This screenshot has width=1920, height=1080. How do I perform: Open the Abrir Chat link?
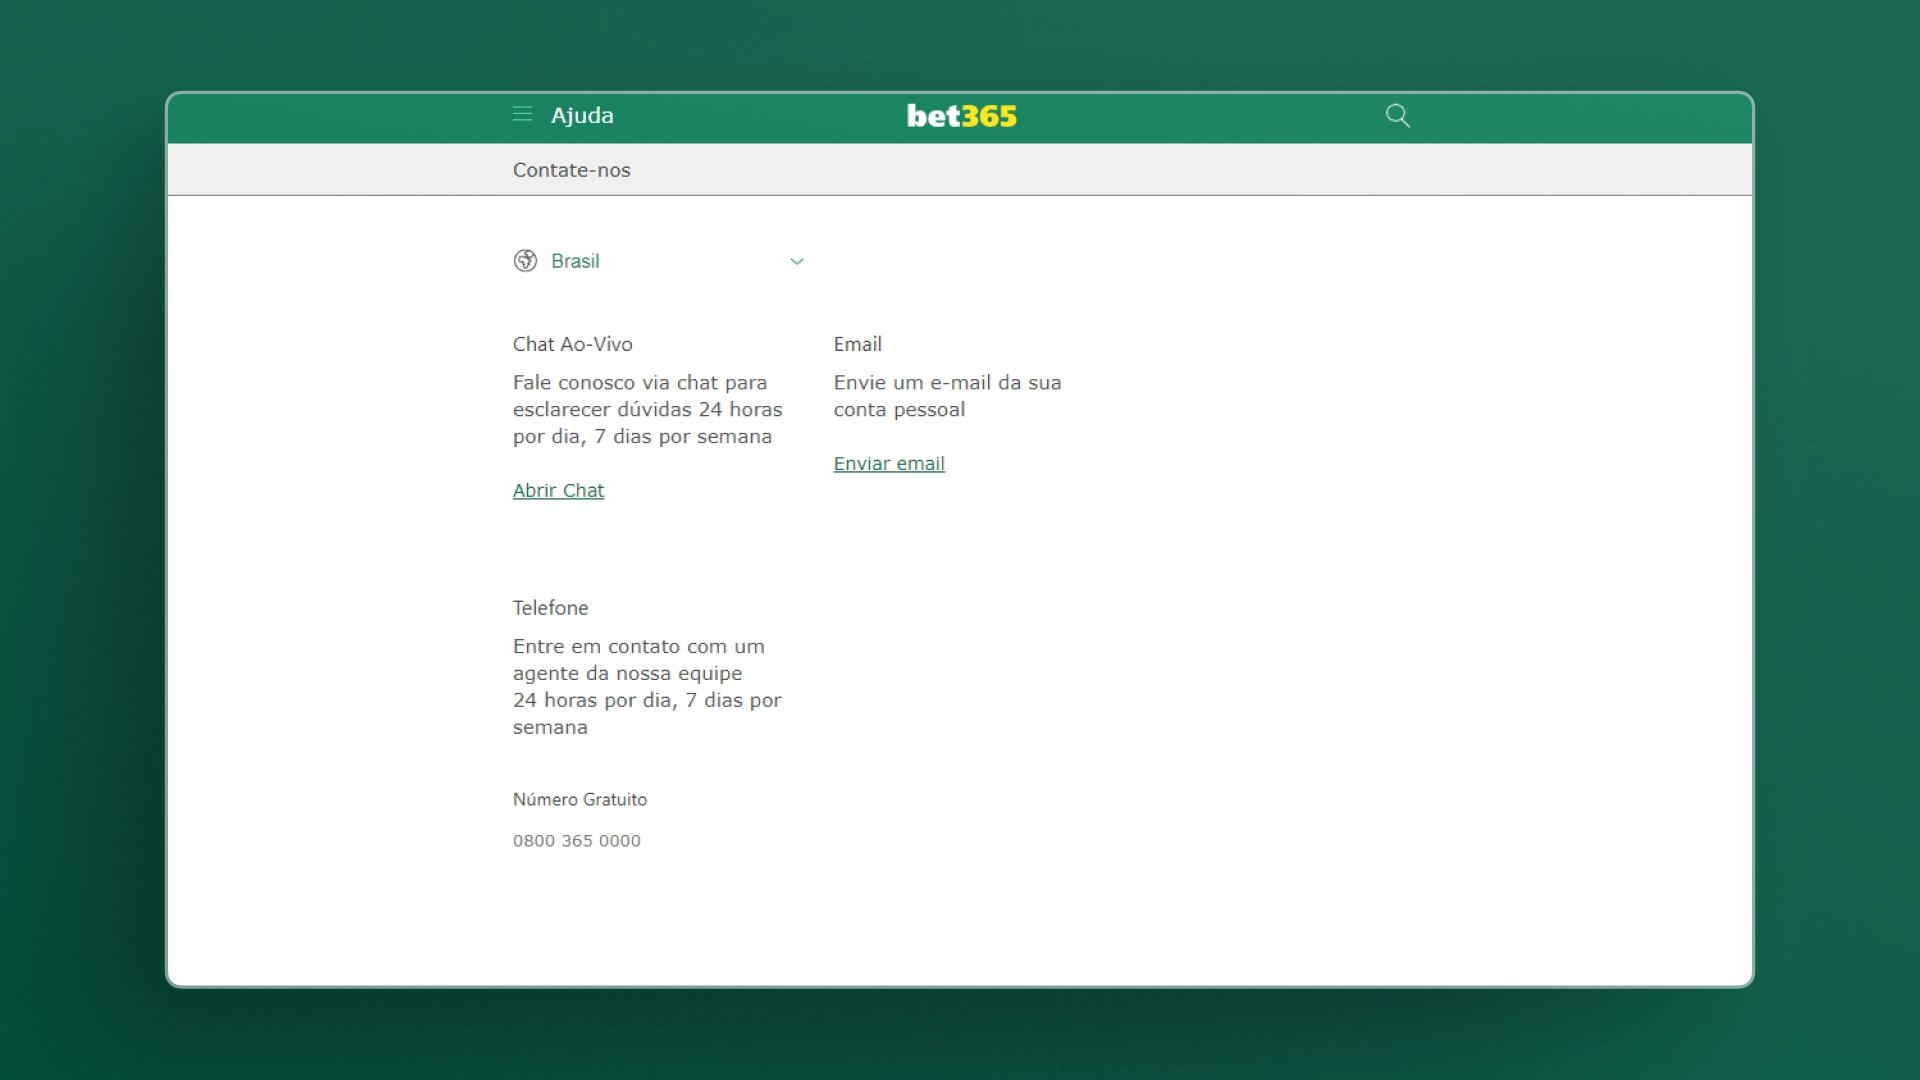pyautogui.click(x=558, y=490)
